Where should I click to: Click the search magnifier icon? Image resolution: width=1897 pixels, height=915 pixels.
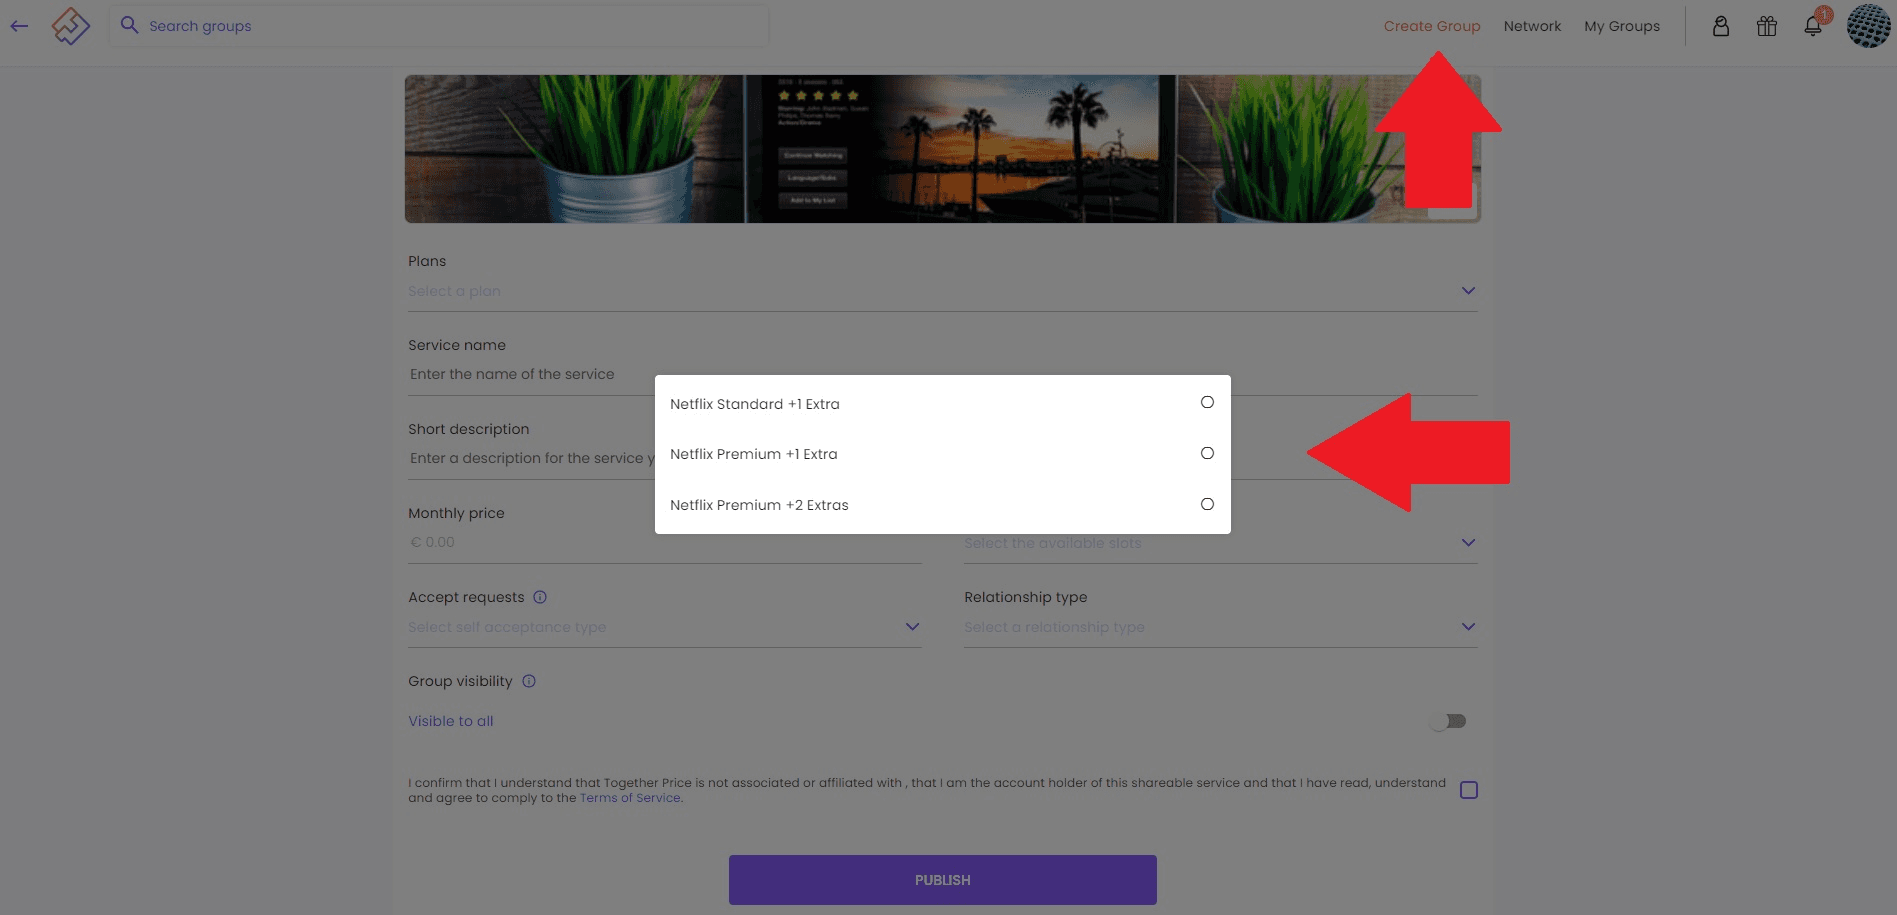coord(129,25)
